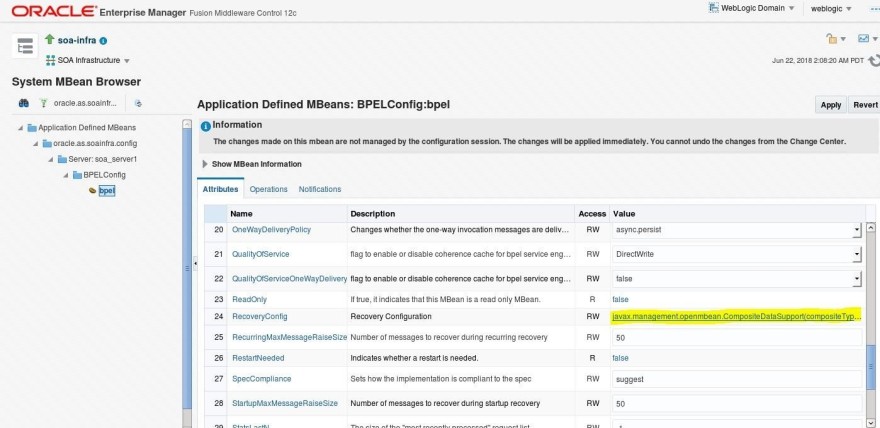Screen dimensions: 880x428
Task: Expand Show MBean Information section
Action: click(x=252, y=164)
